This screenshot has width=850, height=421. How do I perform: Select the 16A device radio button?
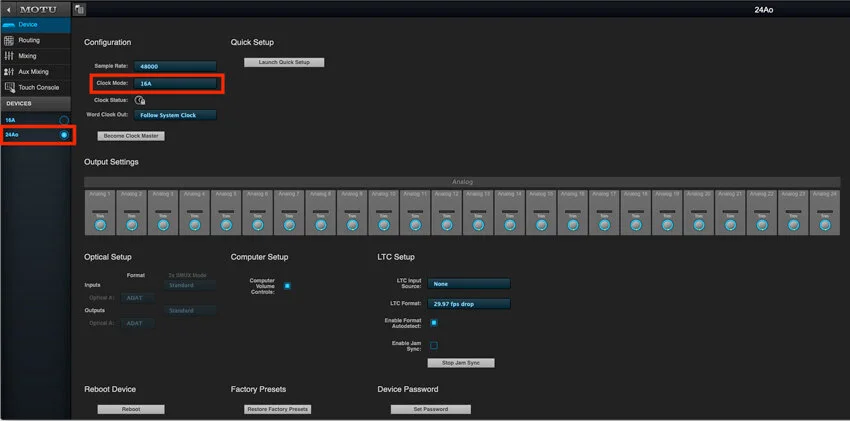point(64,120)
